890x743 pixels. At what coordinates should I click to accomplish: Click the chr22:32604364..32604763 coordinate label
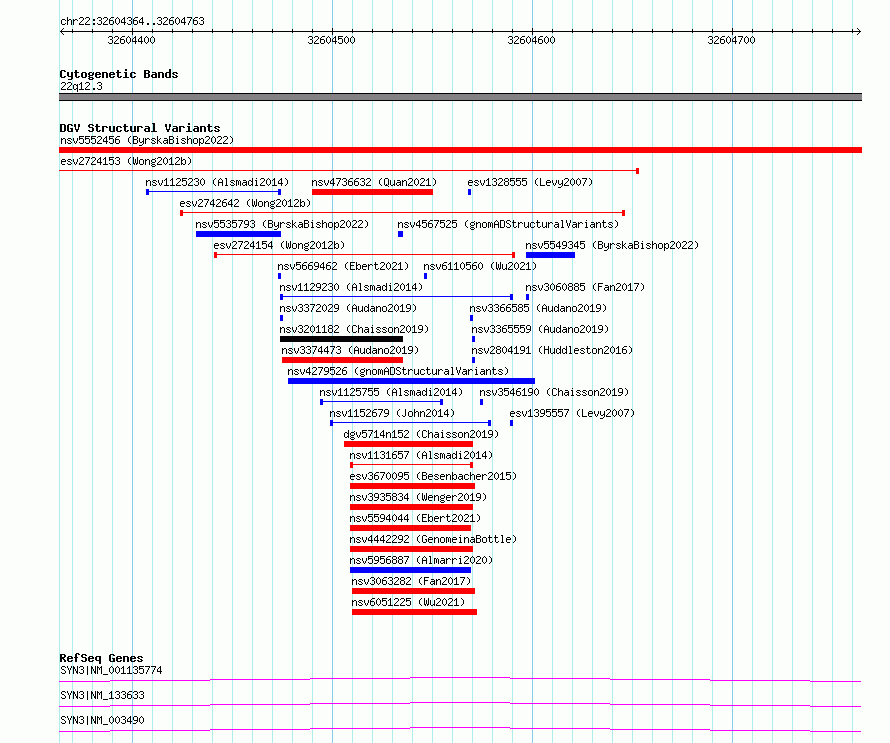click(132, 22)
